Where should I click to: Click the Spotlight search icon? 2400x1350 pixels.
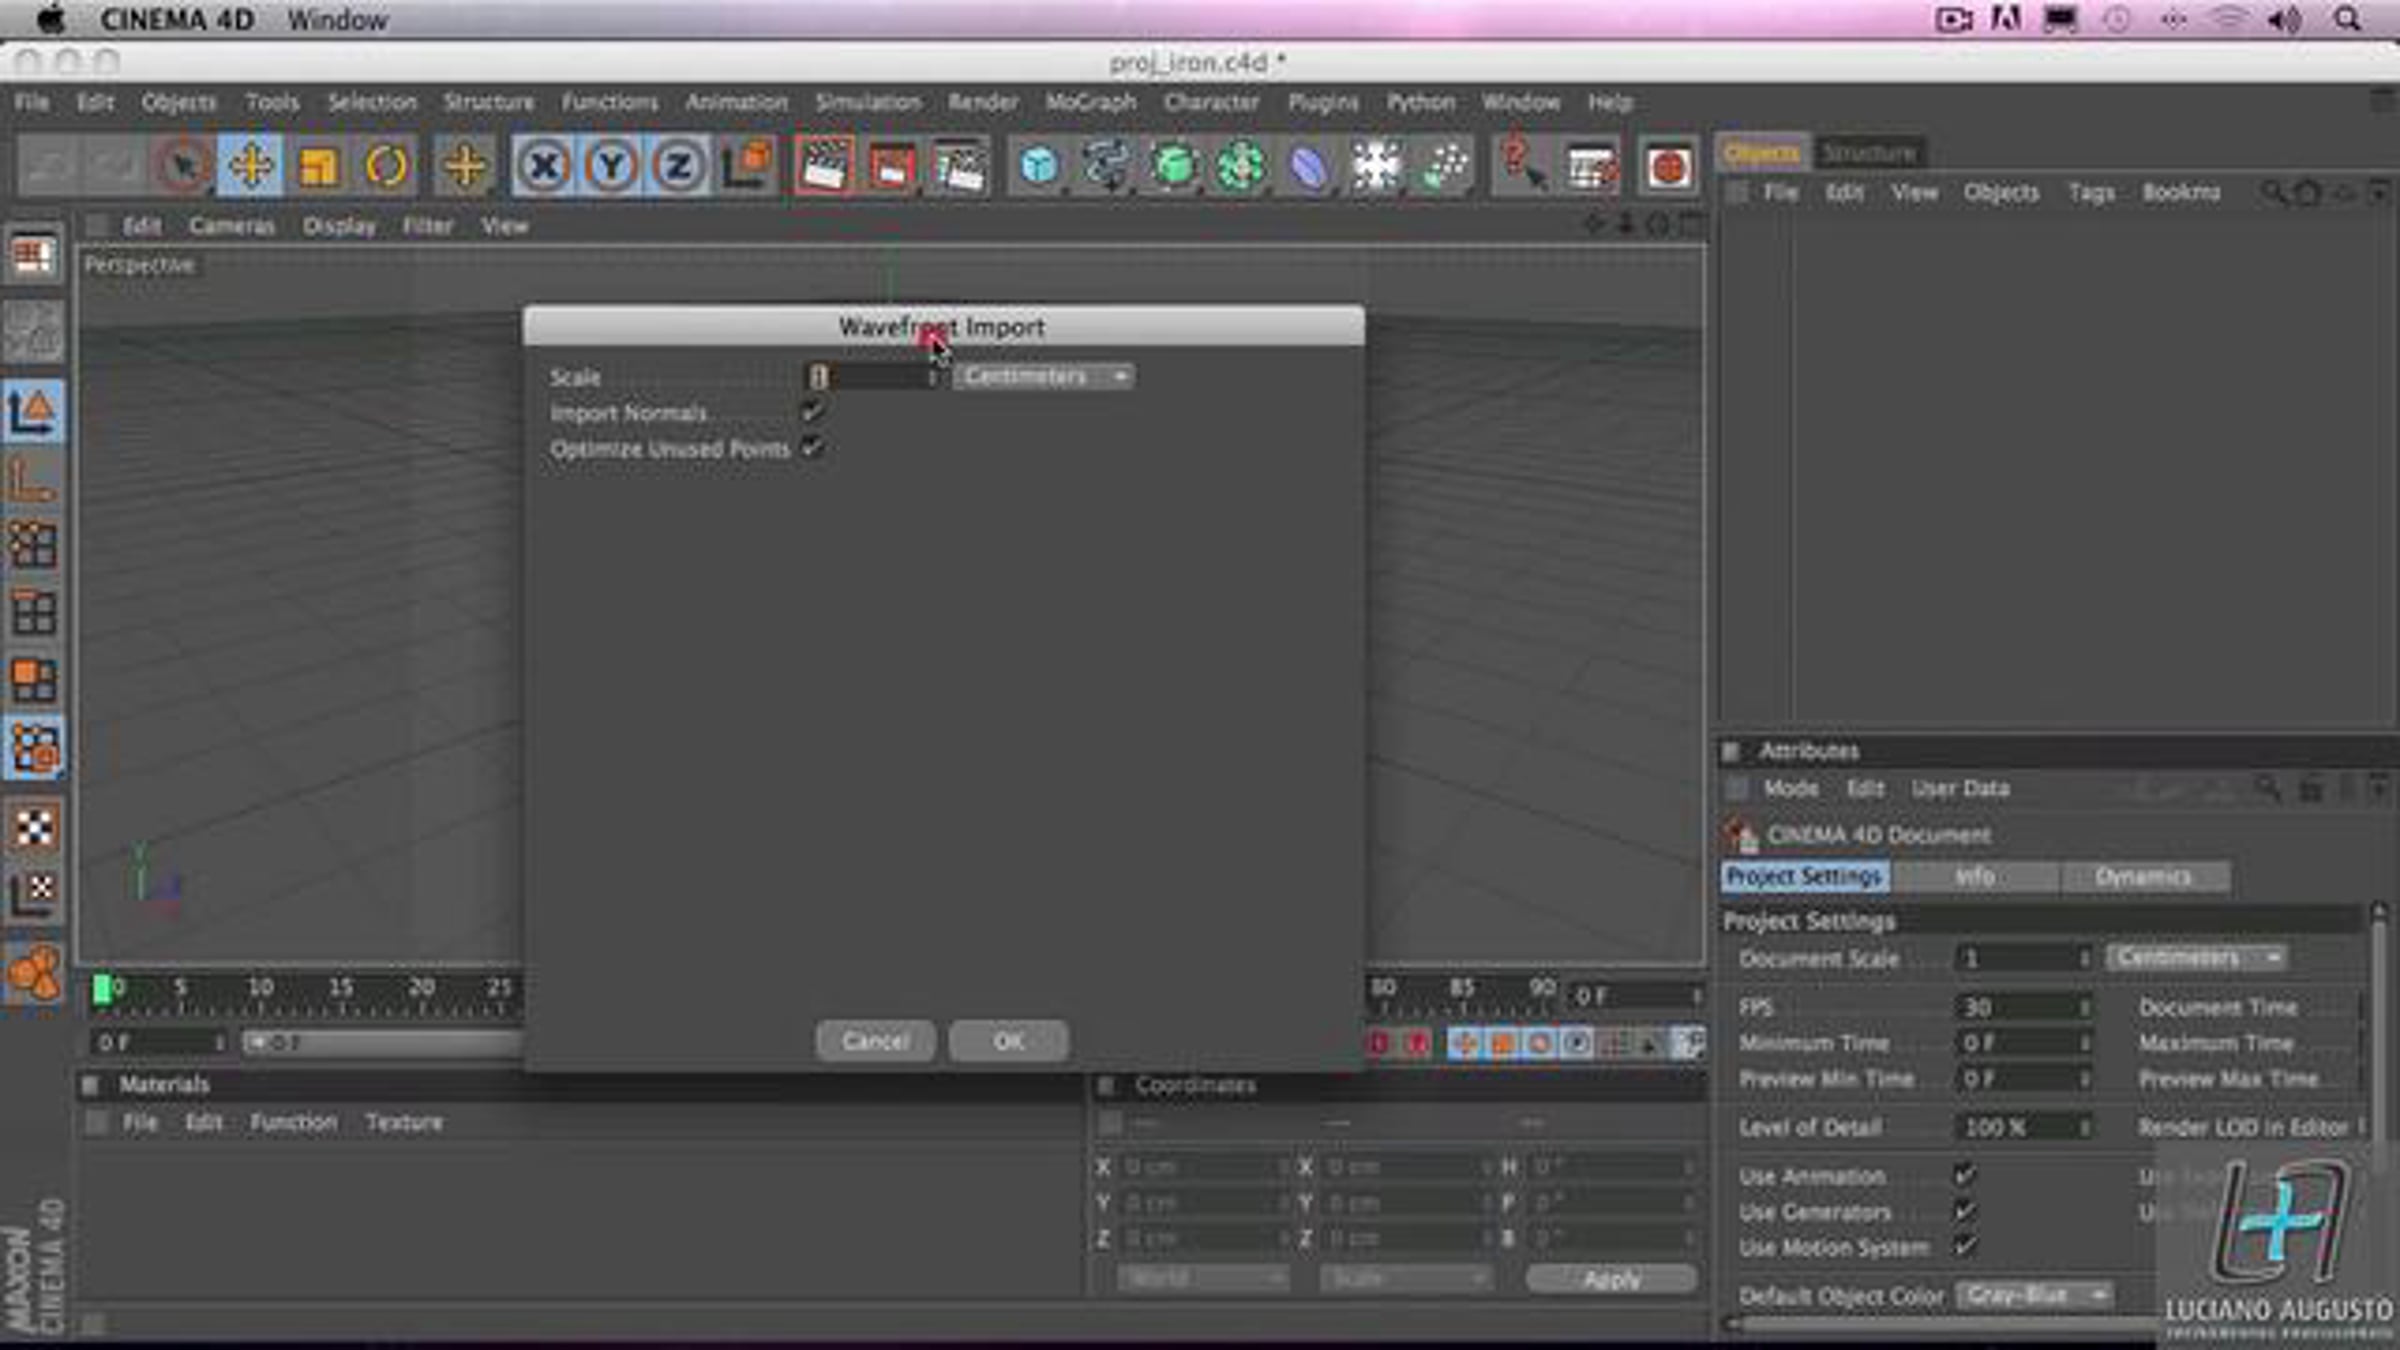coord(2348,19)
